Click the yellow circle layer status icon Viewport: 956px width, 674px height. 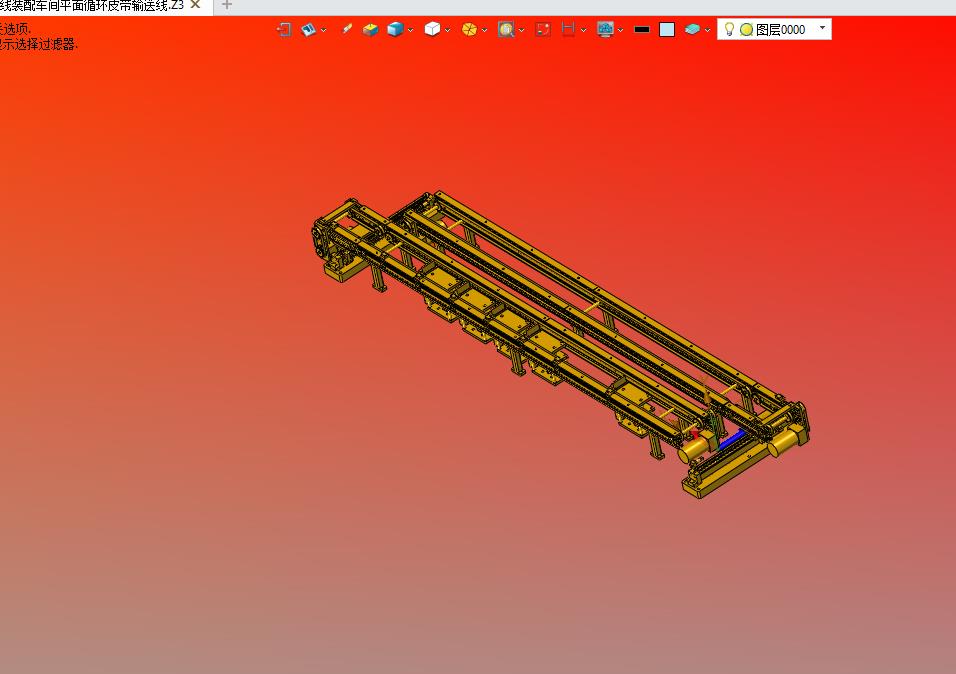[746, 29]
